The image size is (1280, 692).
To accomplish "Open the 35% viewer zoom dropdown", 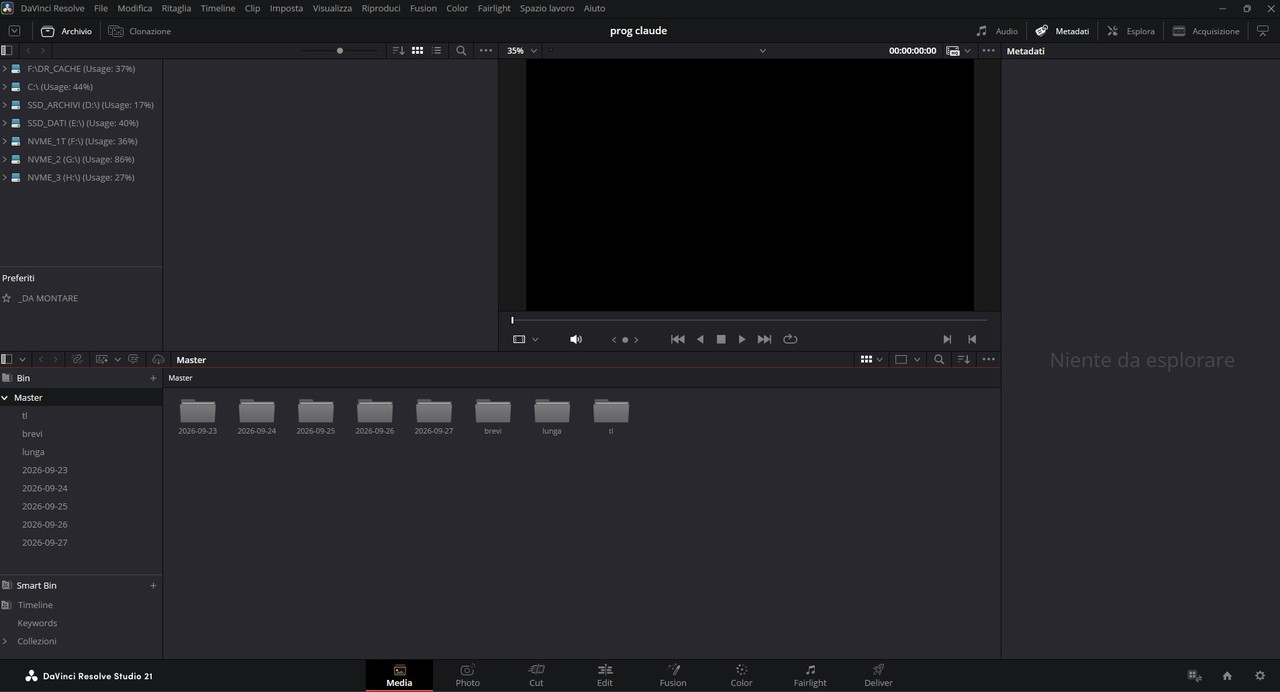I will [522, 50].
